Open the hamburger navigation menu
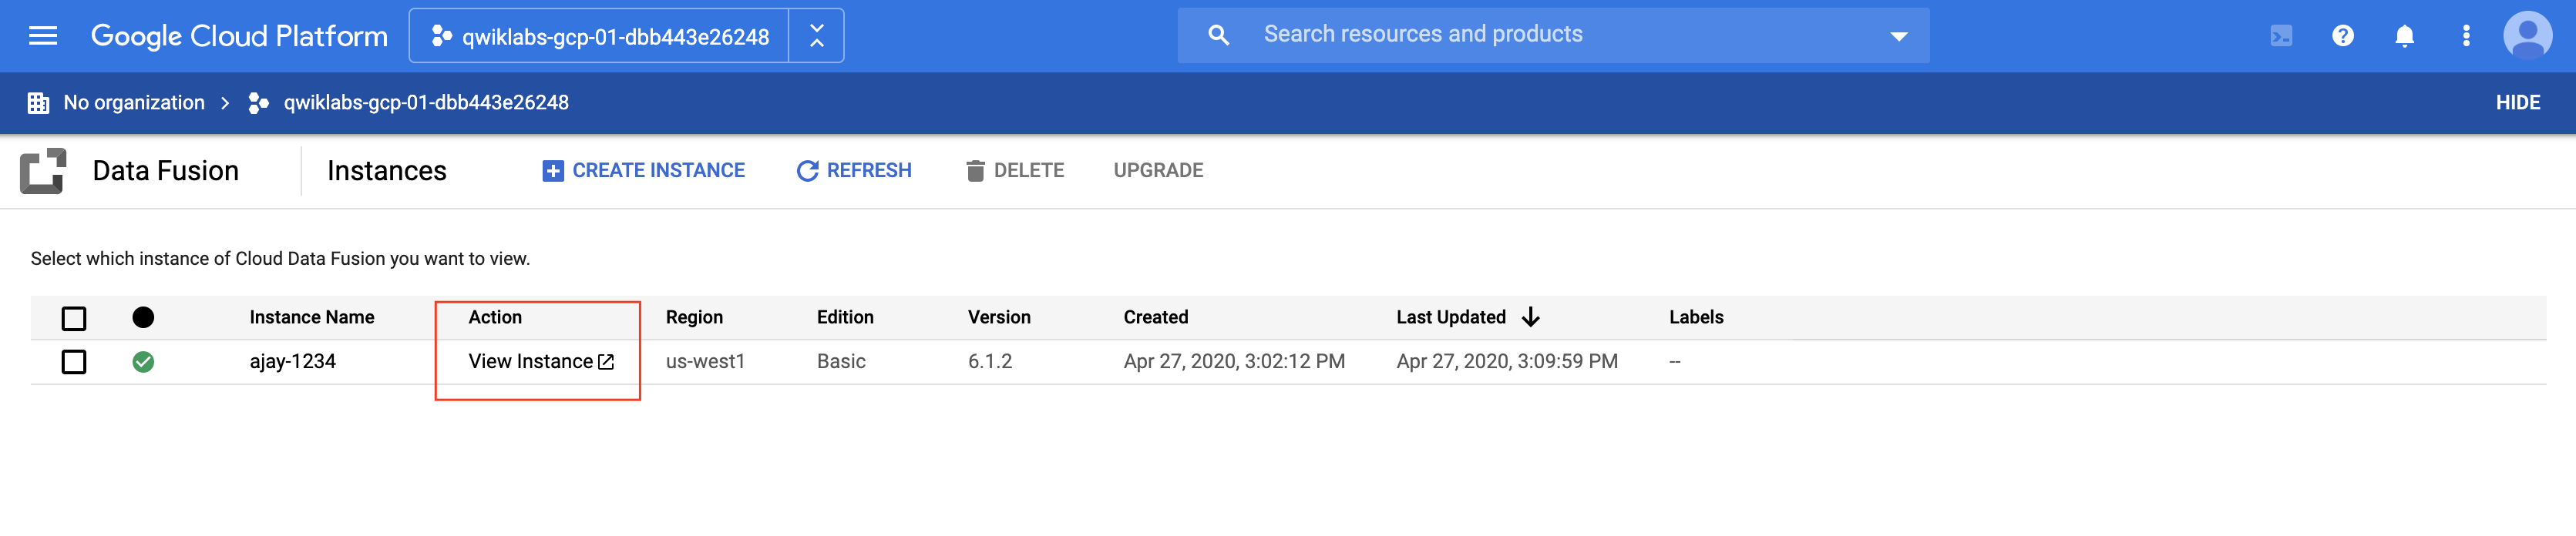 click(43, 36)
